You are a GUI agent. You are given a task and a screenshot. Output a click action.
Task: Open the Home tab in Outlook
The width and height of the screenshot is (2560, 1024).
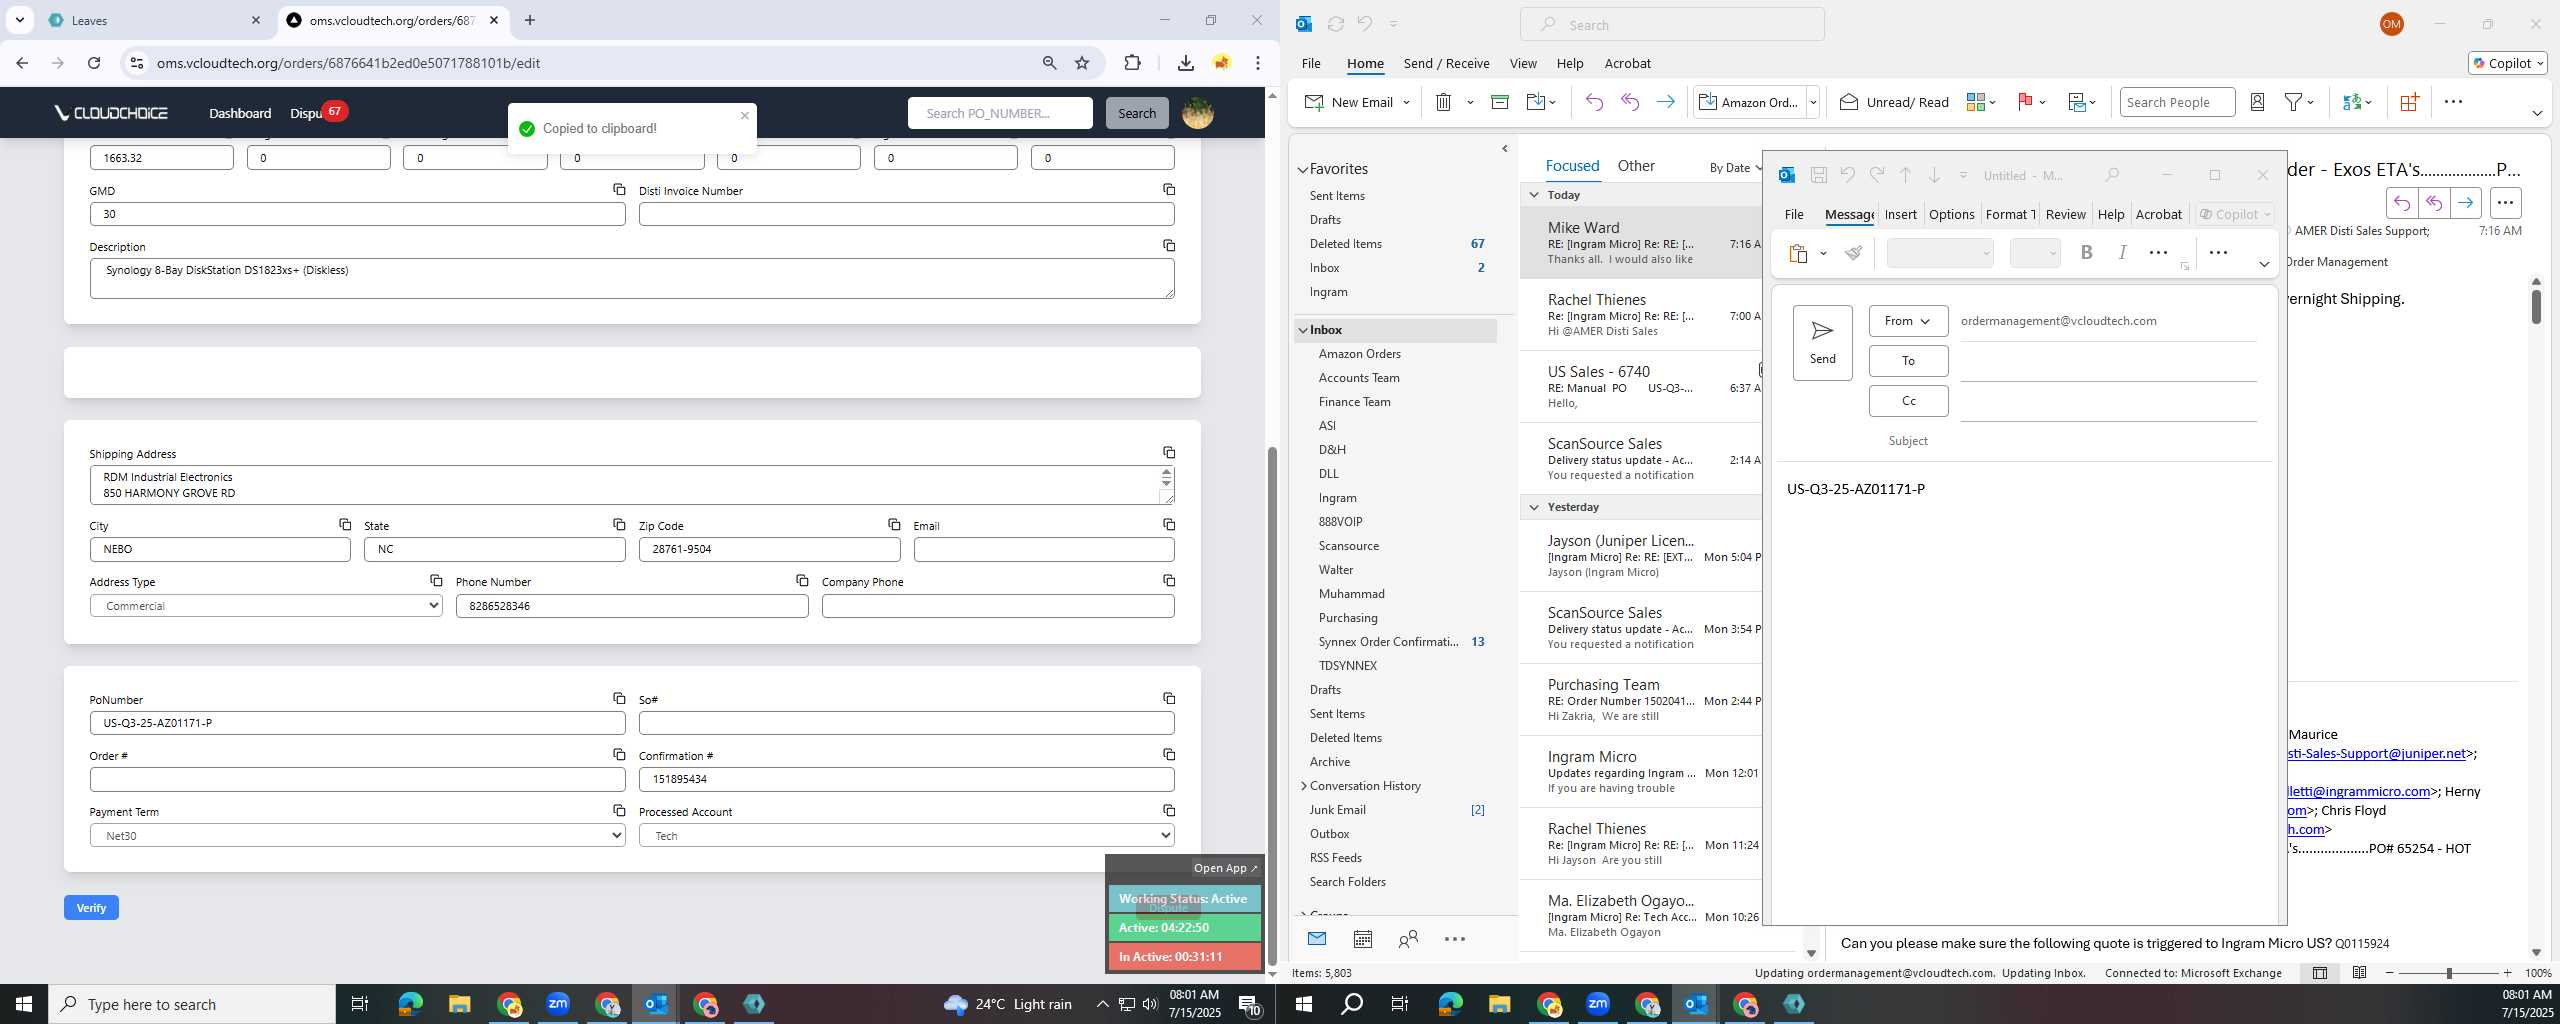click(1365, 63)
